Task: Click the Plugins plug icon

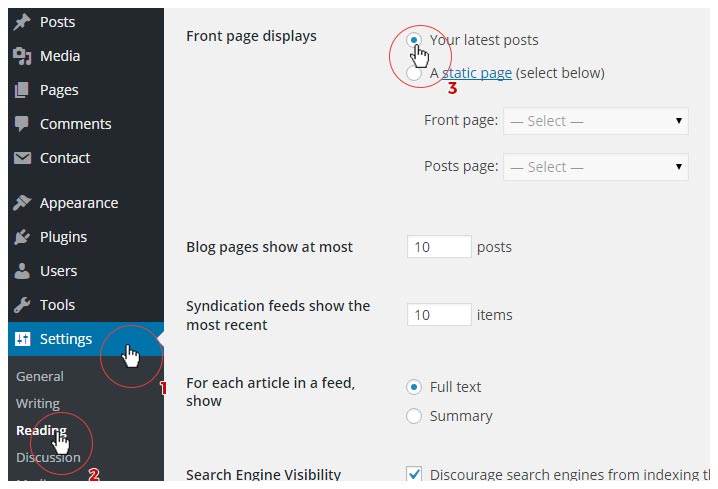Action: pyautogui.click(x=22, y=237)
